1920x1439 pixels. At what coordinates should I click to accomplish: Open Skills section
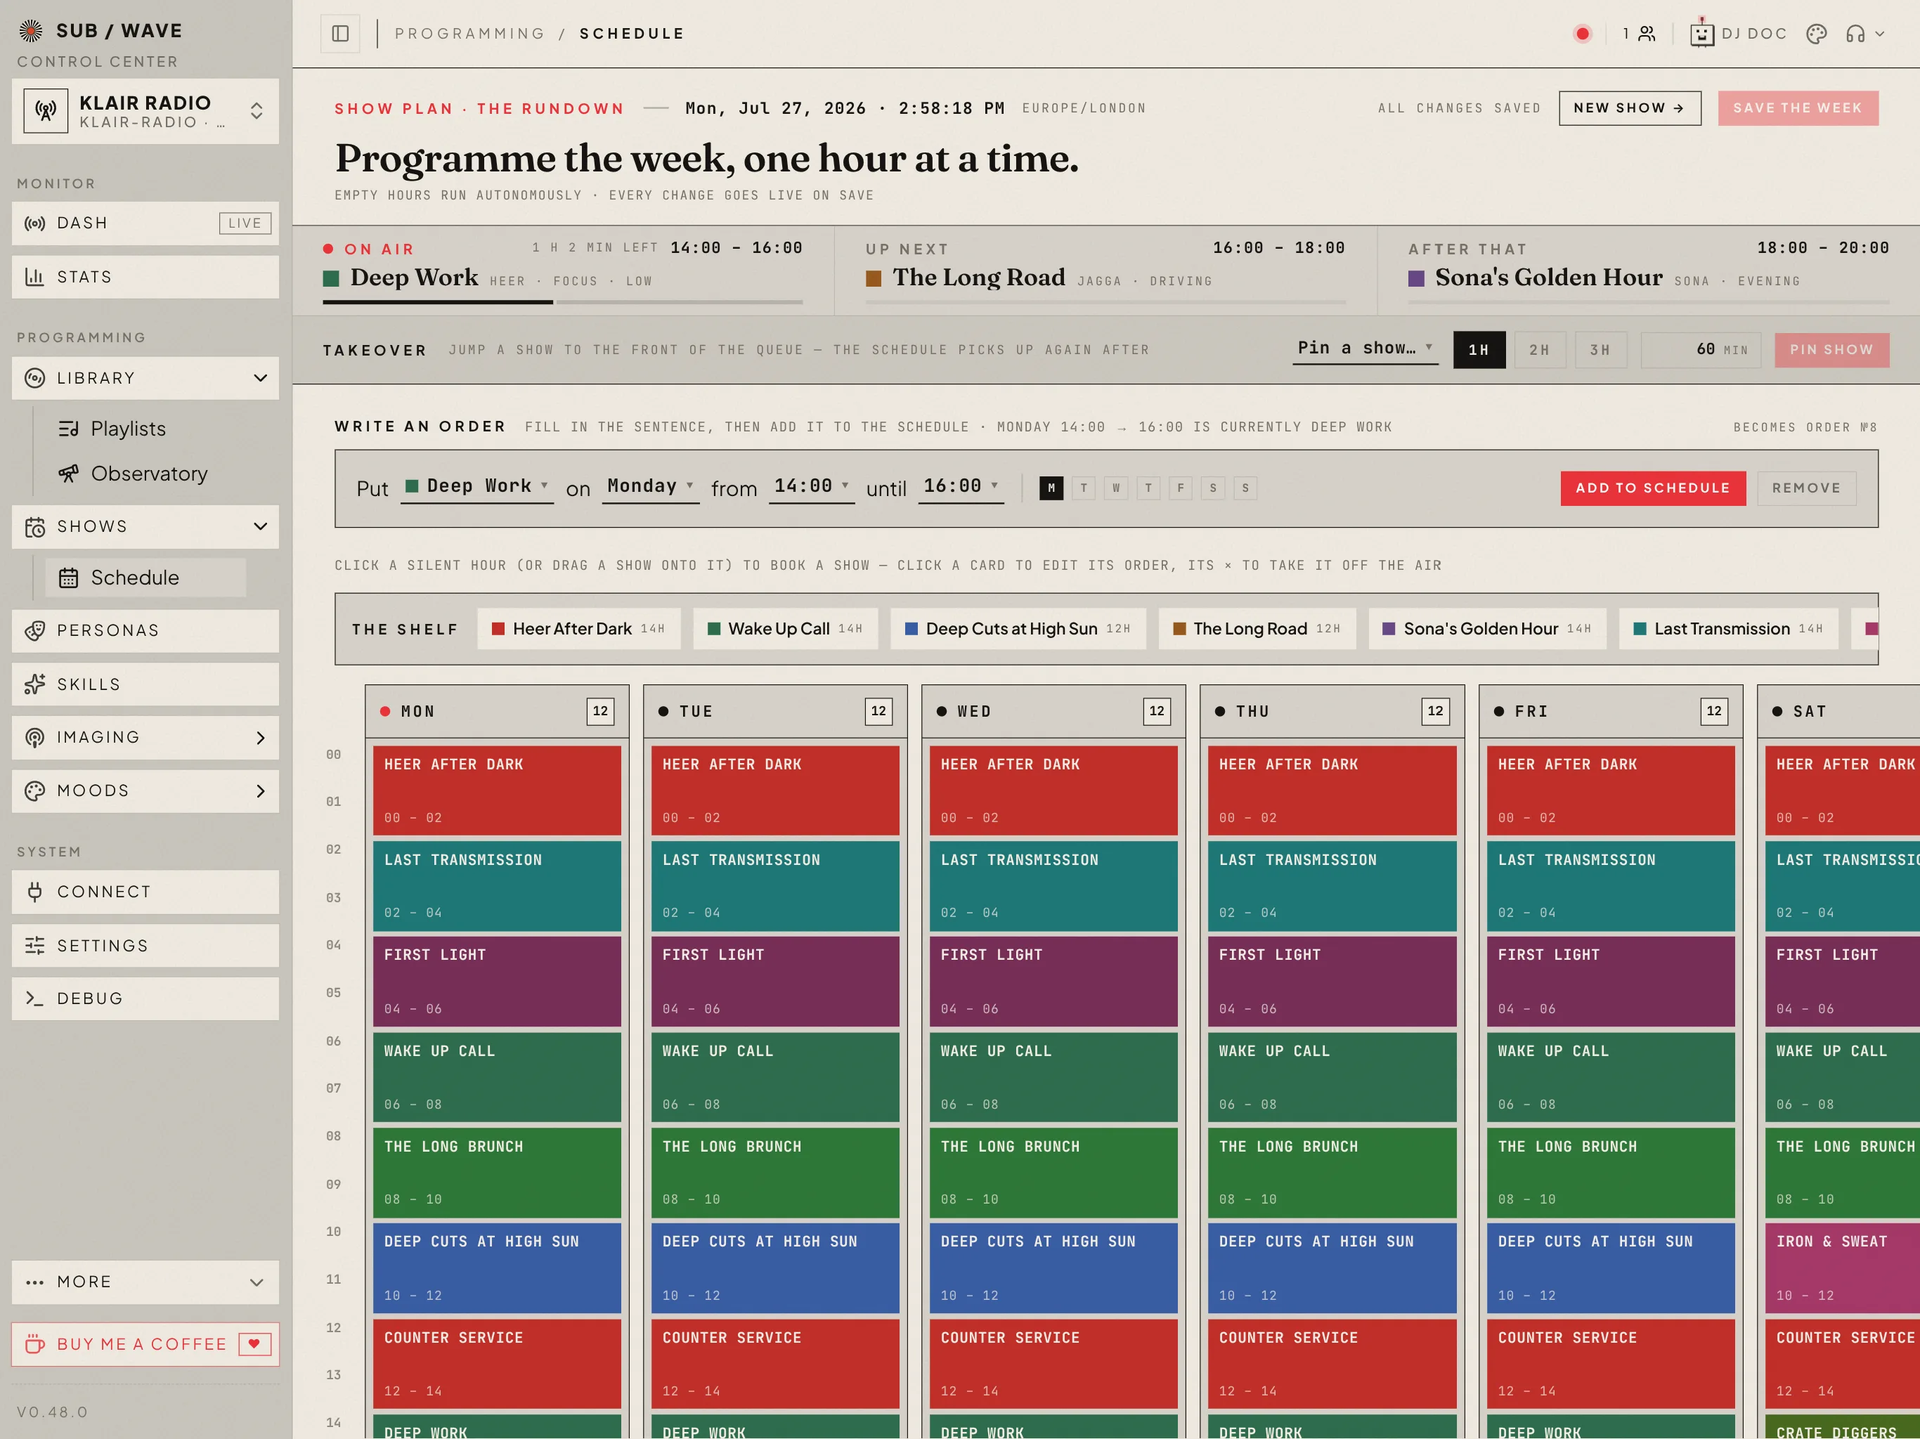pyautogui.click(x=145, y=685)
